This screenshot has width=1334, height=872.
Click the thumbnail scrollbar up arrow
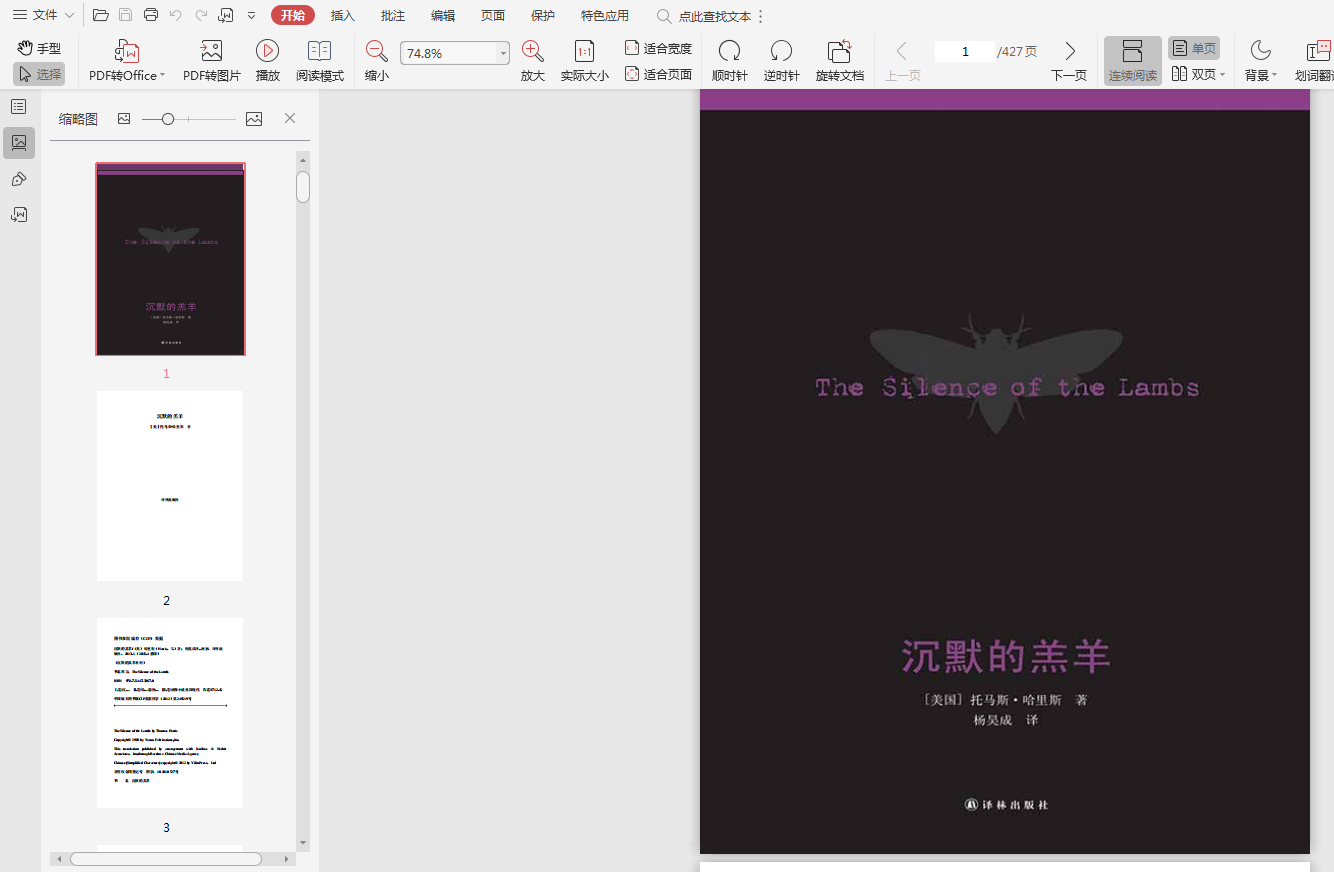303,158
